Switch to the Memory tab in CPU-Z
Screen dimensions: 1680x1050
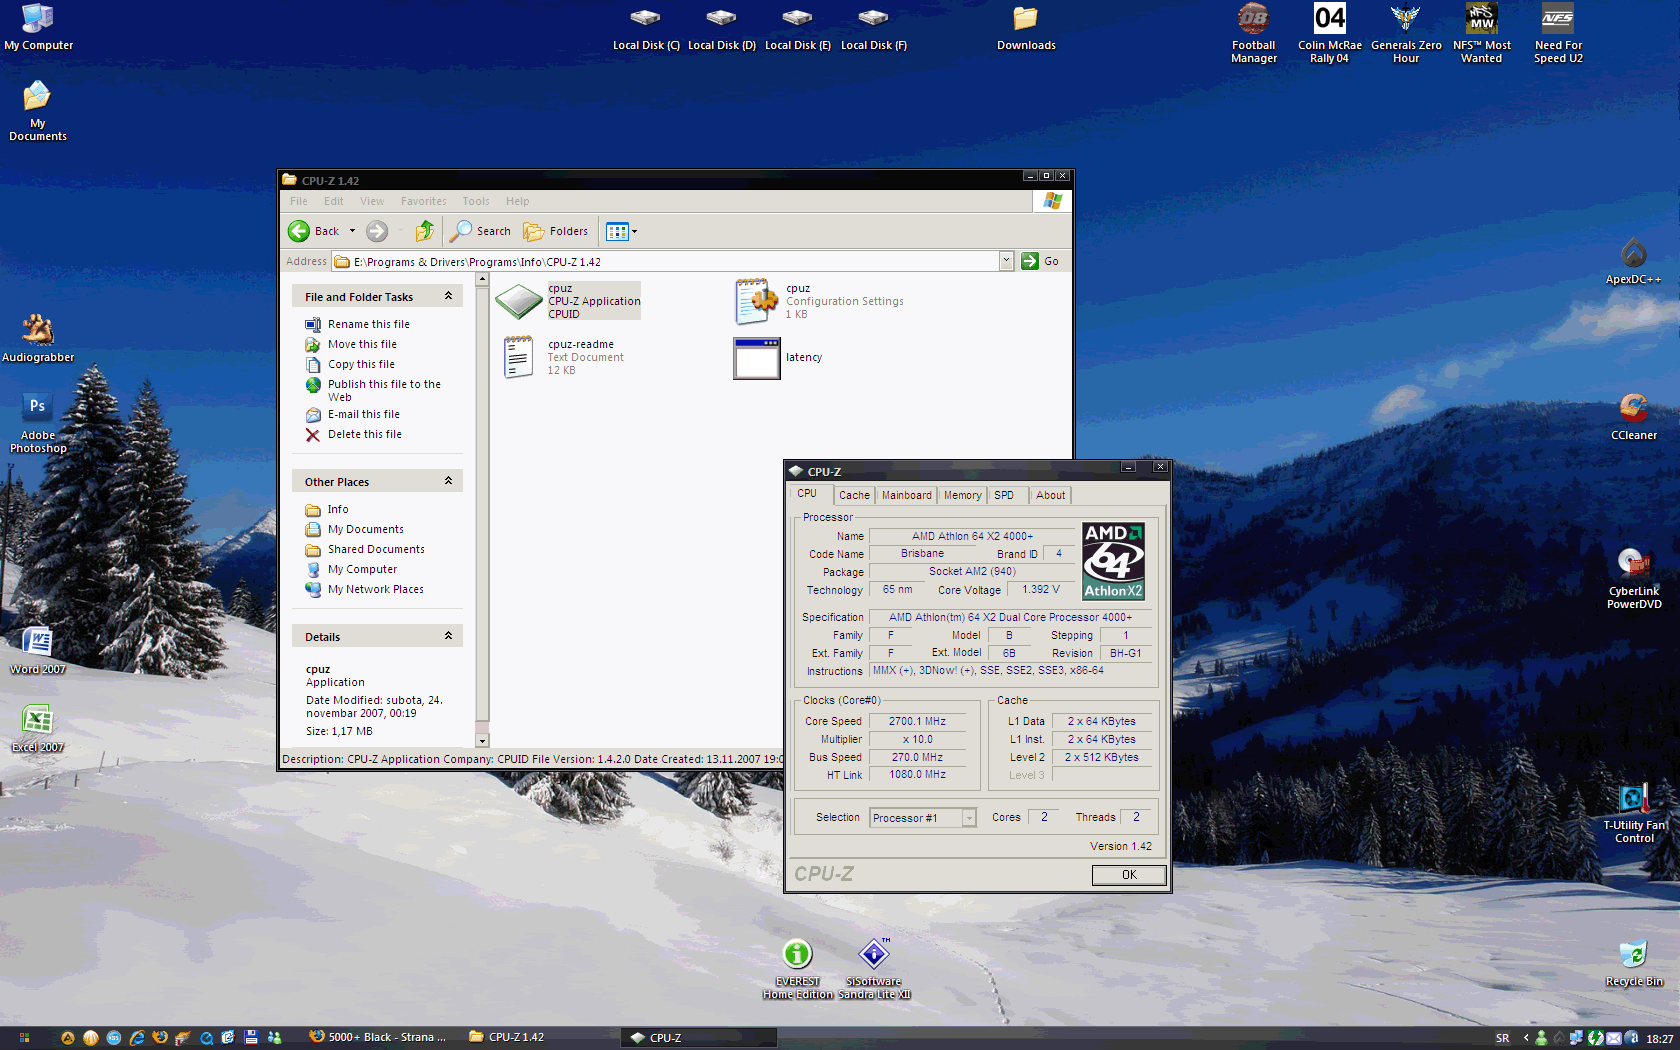click(962, 495)
